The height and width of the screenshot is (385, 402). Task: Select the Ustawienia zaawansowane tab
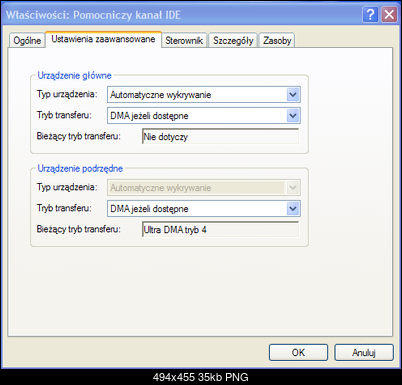pos(103,39)
